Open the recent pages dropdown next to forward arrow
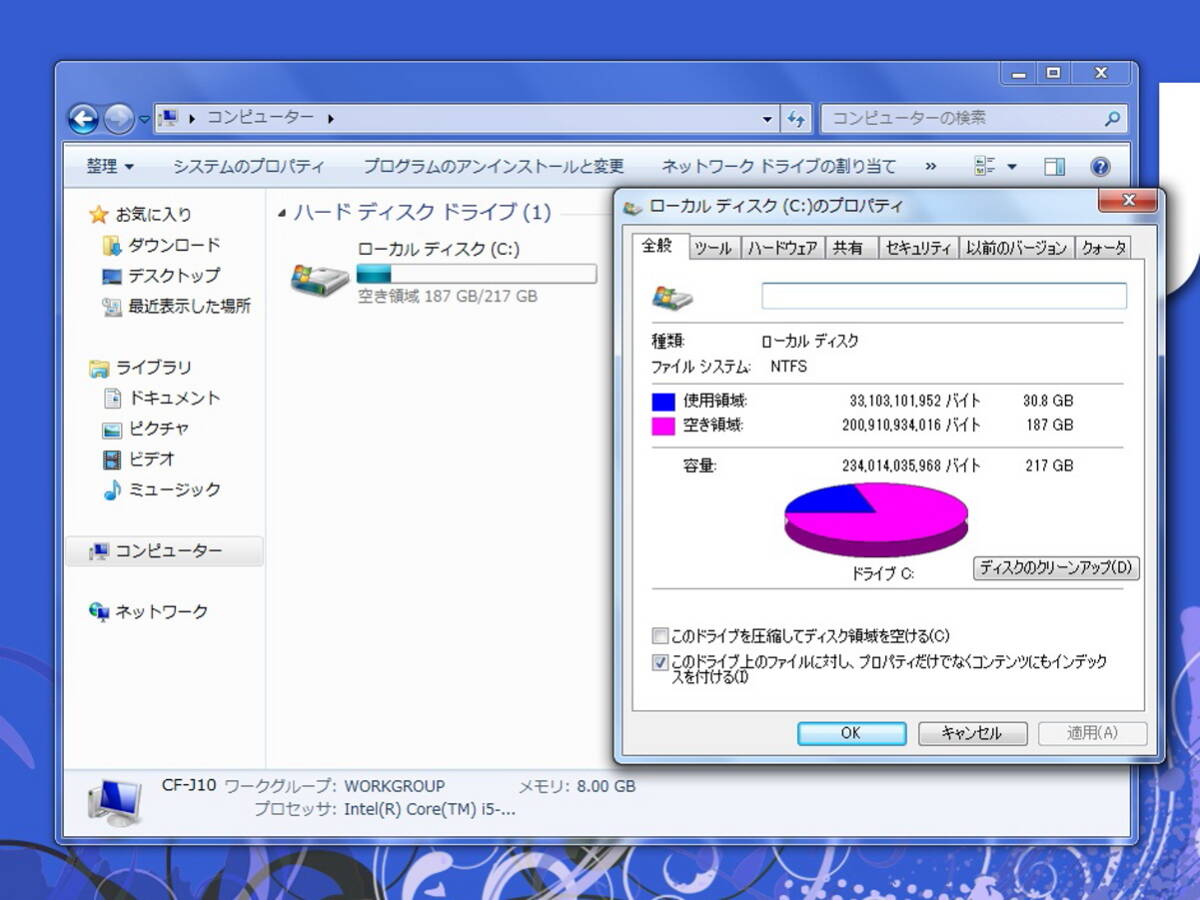This screenshot has height=900, width=1200. coord(144,120)
